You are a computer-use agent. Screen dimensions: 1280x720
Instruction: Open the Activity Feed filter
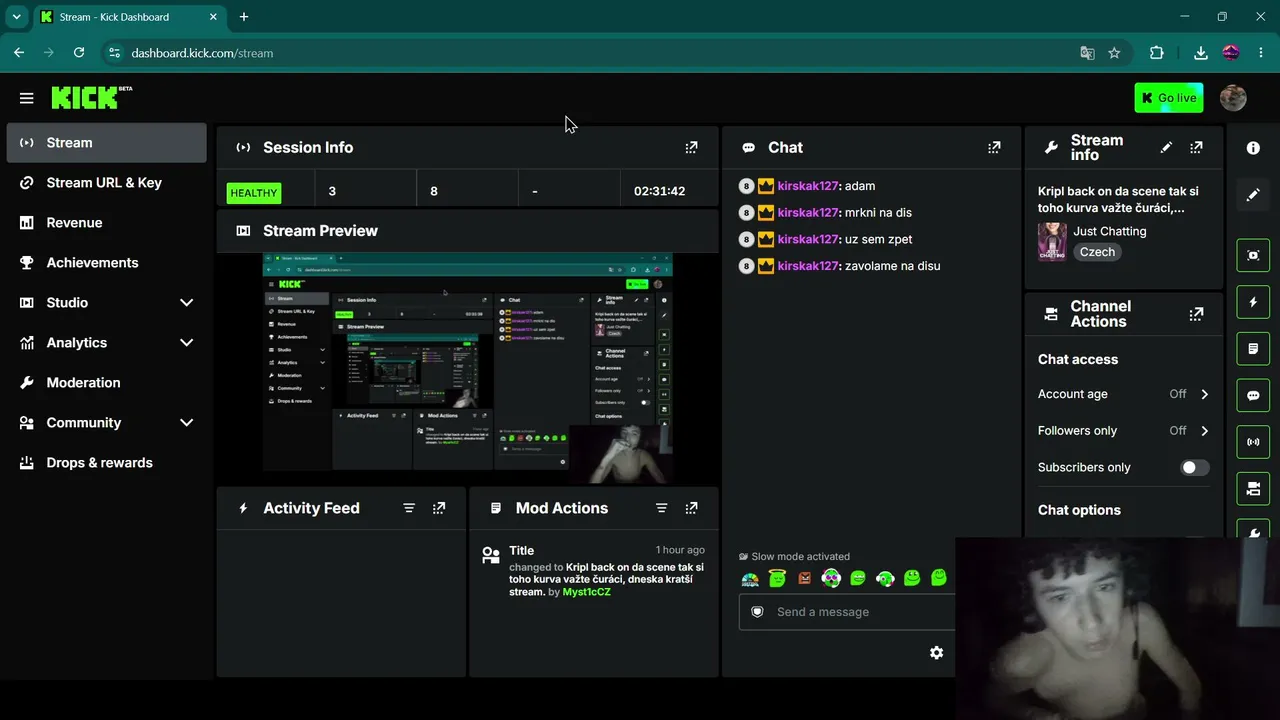409,508
